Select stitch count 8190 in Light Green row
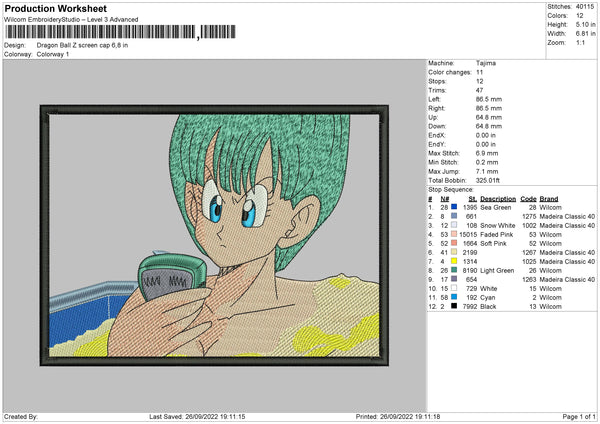Image resolution: width=600 pixels, height=424 pixels. pos(470,271)
